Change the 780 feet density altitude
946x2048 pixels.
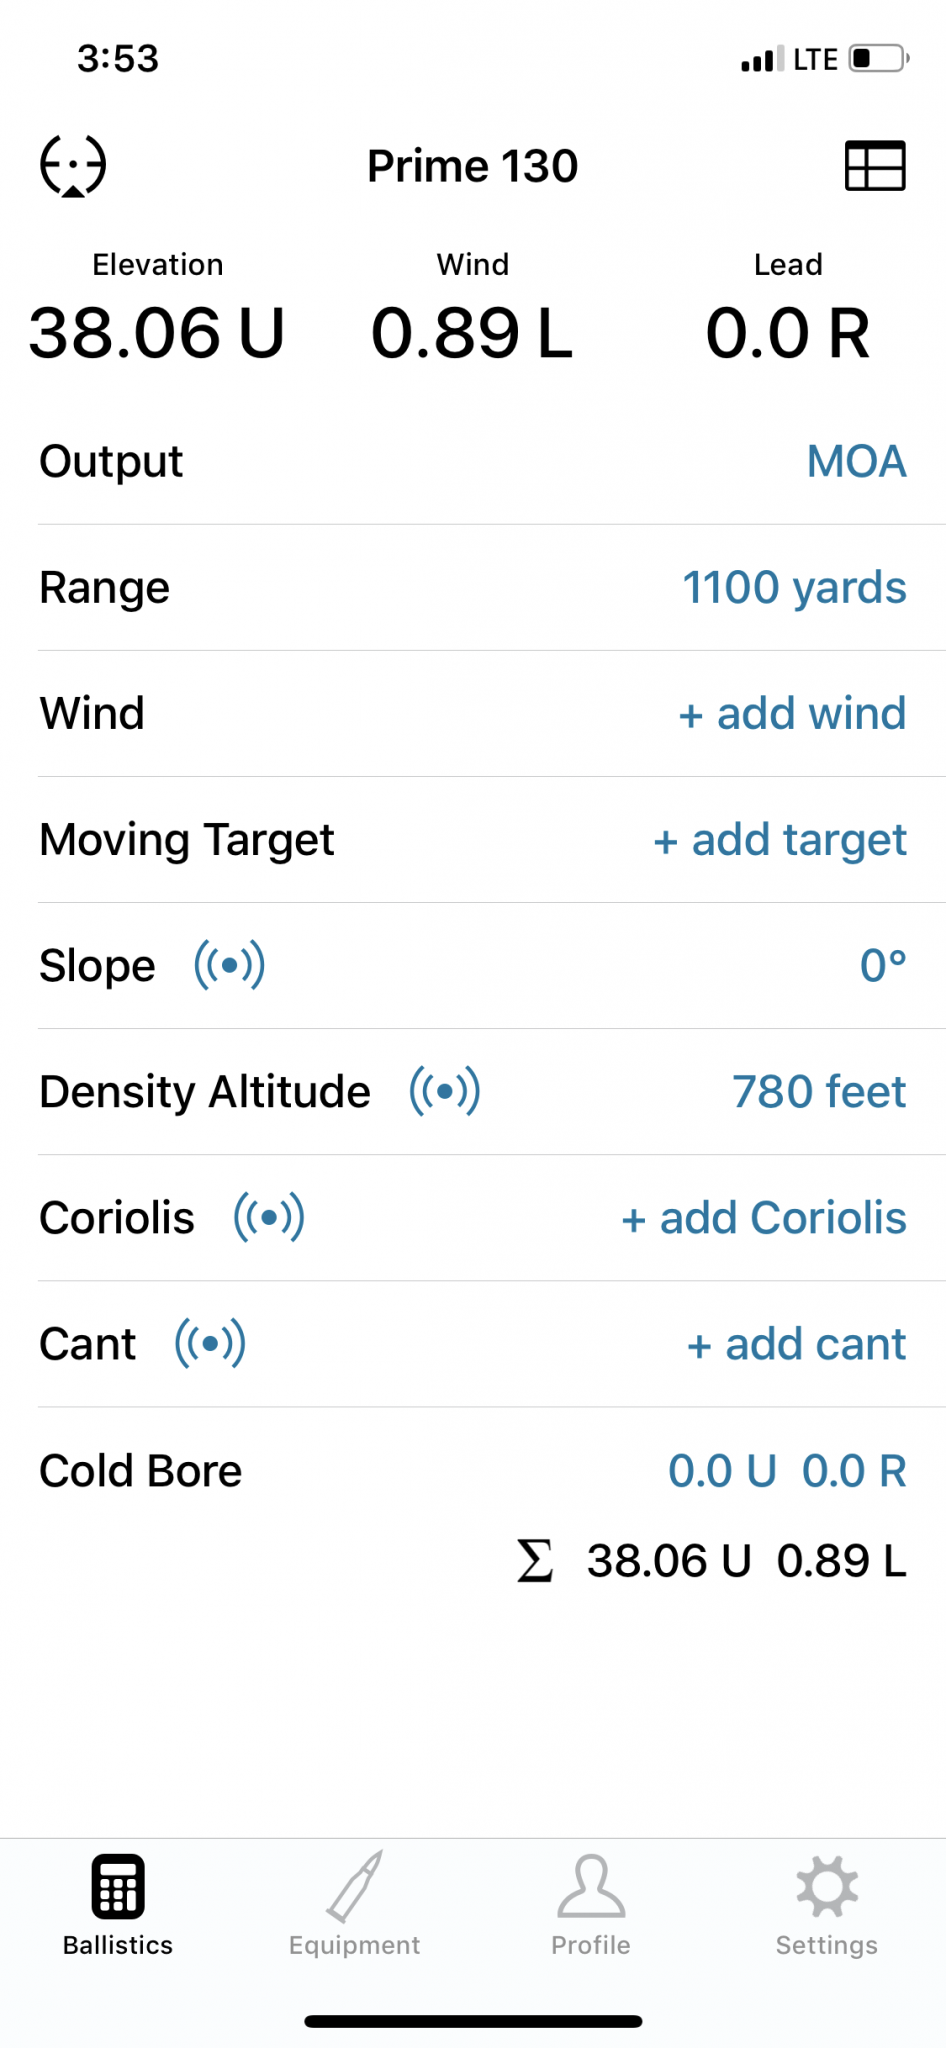(x=820, y=1092)
